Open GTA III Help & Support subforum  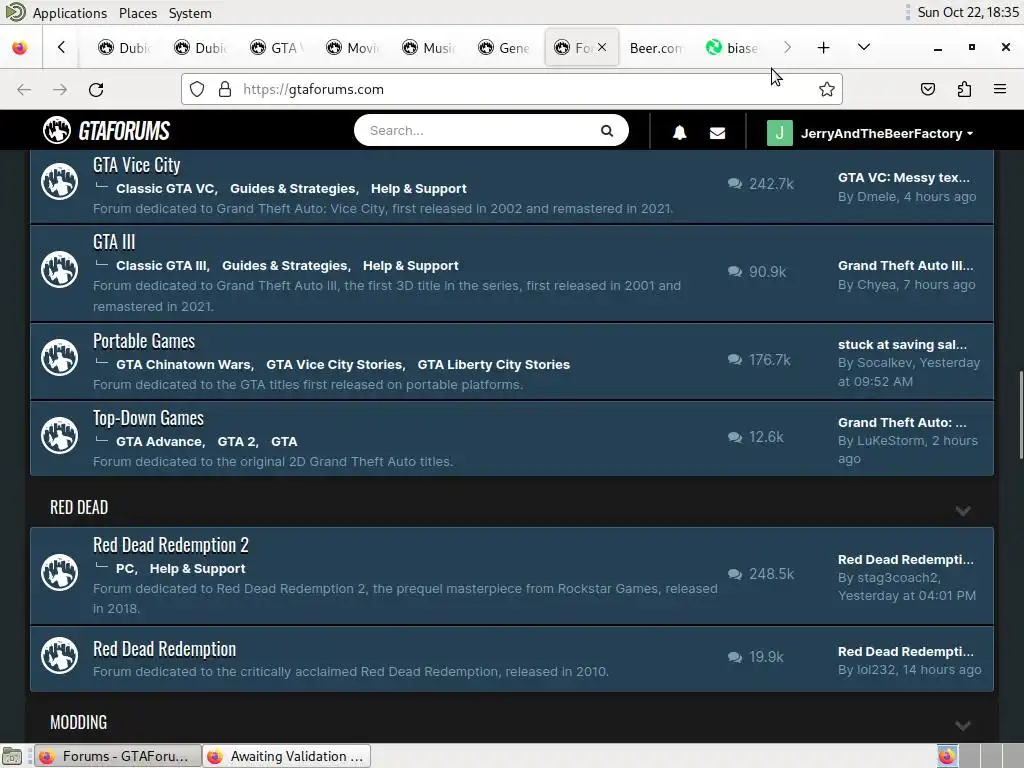pyautogui.click(x=411, y=266)
